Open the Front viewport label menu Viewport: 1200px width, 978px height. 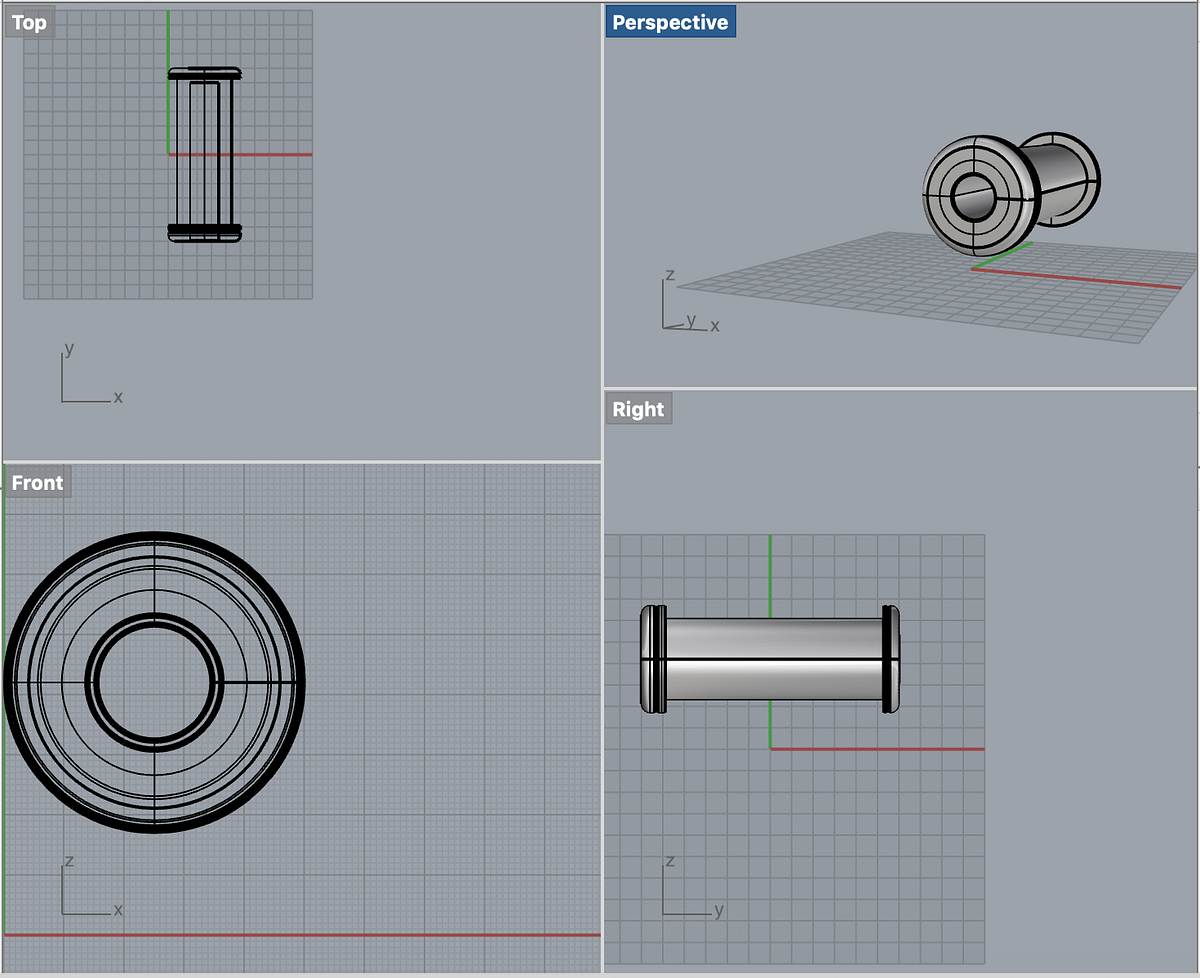(37, 483)
